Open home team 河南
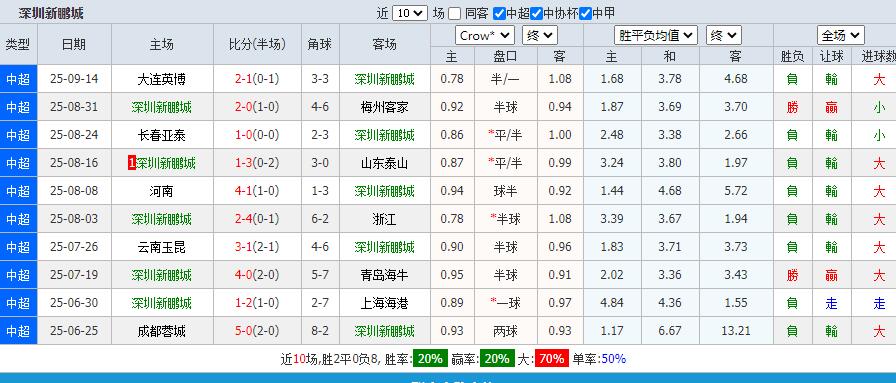The width and height of the screenshot is (896, 383). coord(162,191)
